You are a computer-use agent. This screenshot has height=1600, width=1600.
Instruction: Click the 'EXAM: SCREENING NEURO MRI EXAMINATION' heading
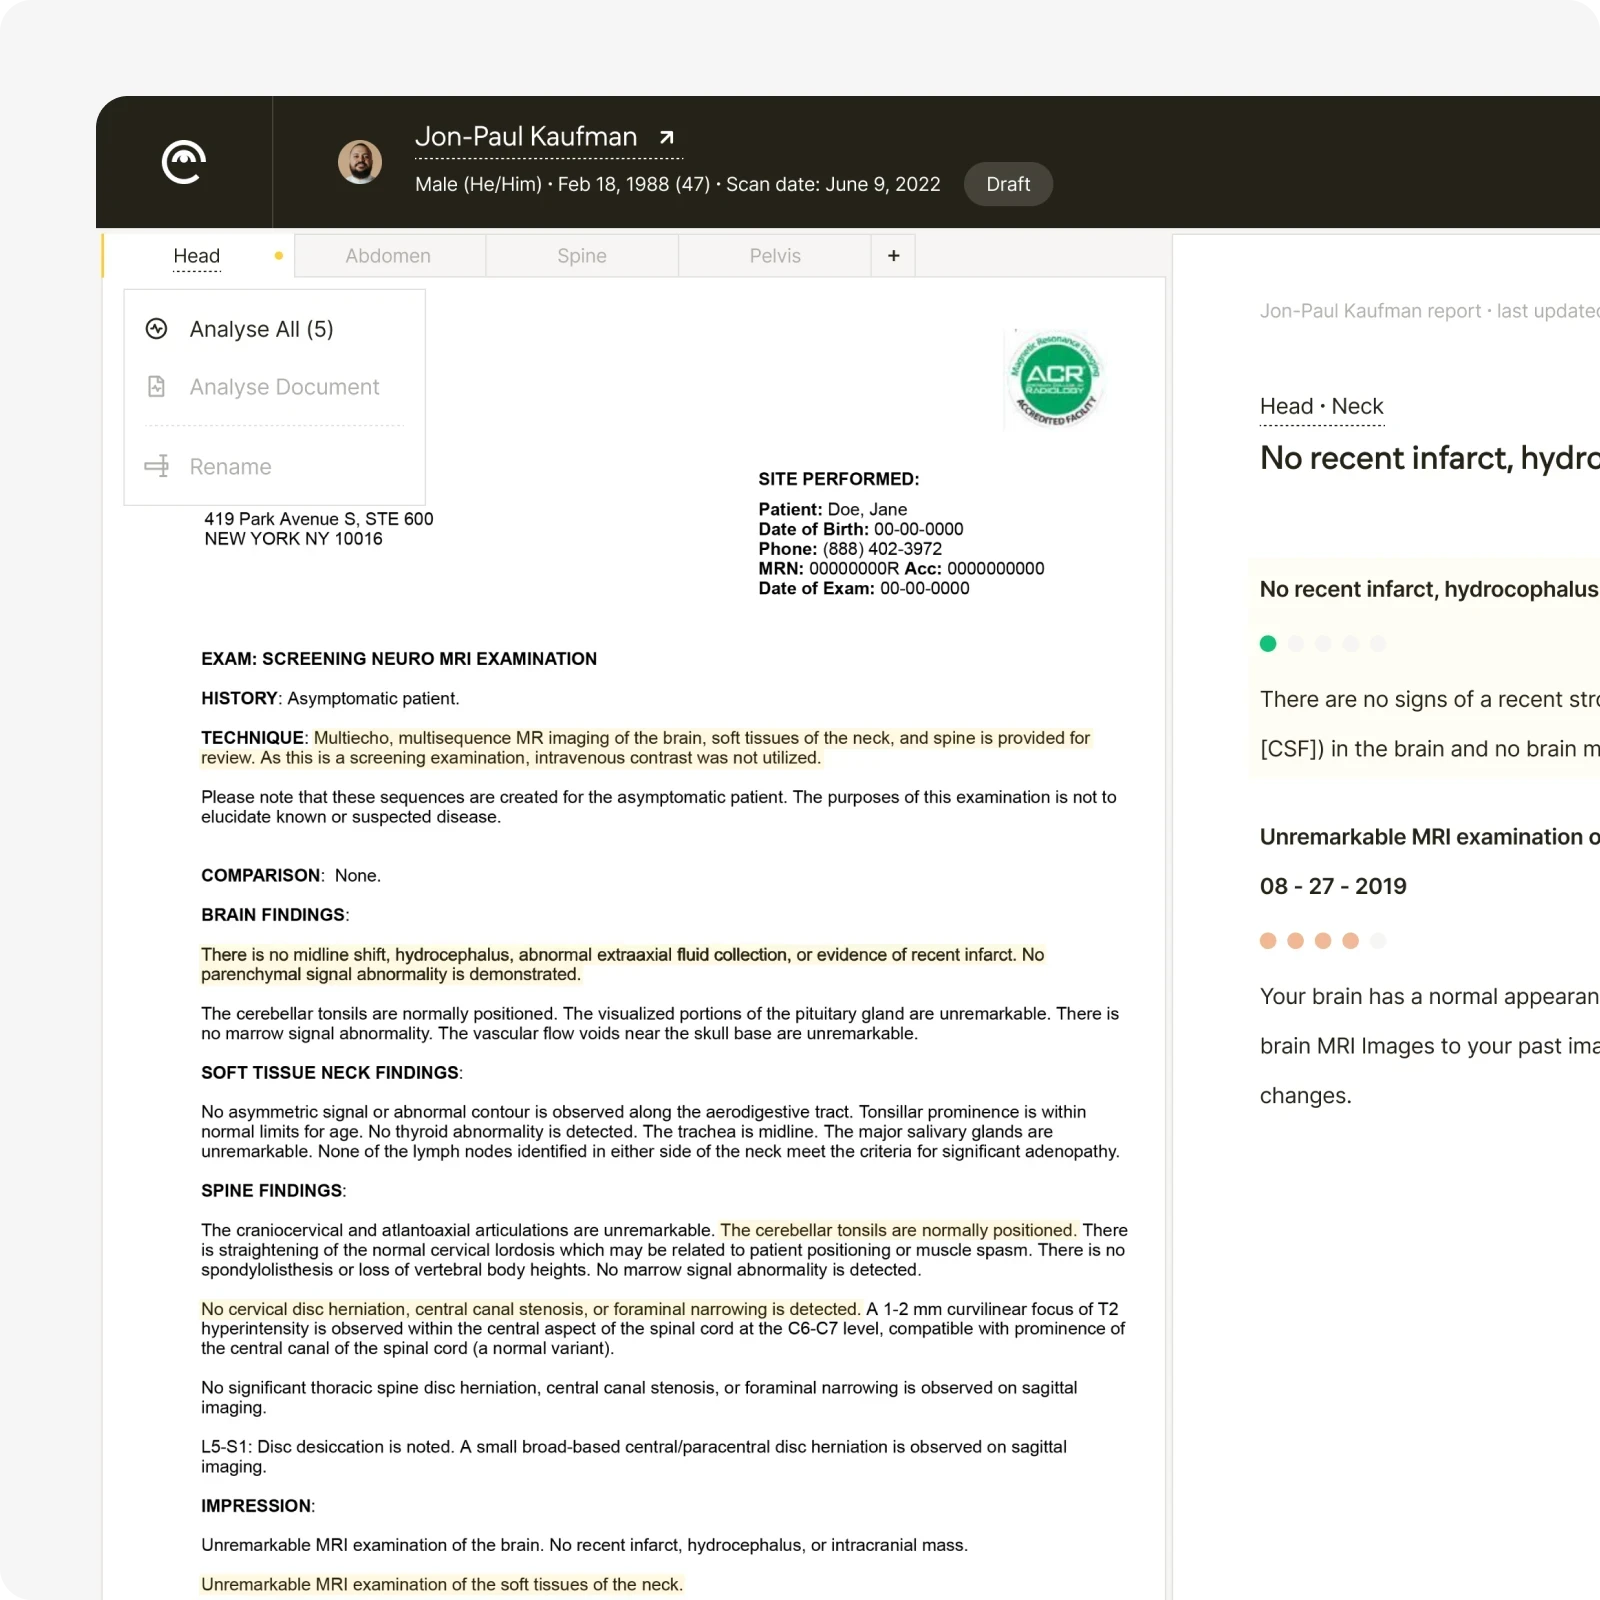(399, 659)
